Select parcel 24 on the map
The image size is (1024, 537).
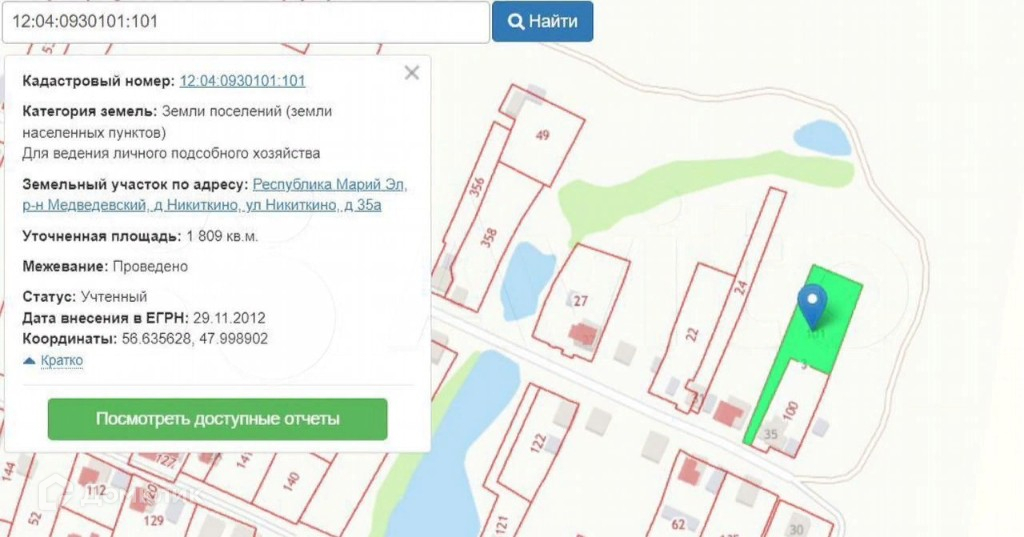click(741, 286)
